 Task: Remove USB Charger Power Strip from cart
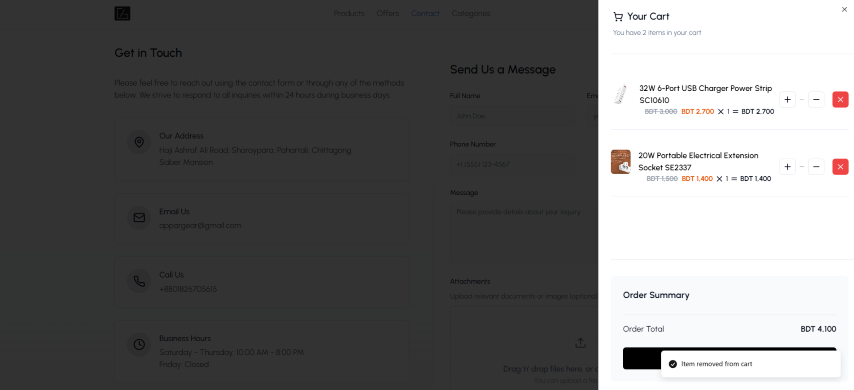click(840, 100)
